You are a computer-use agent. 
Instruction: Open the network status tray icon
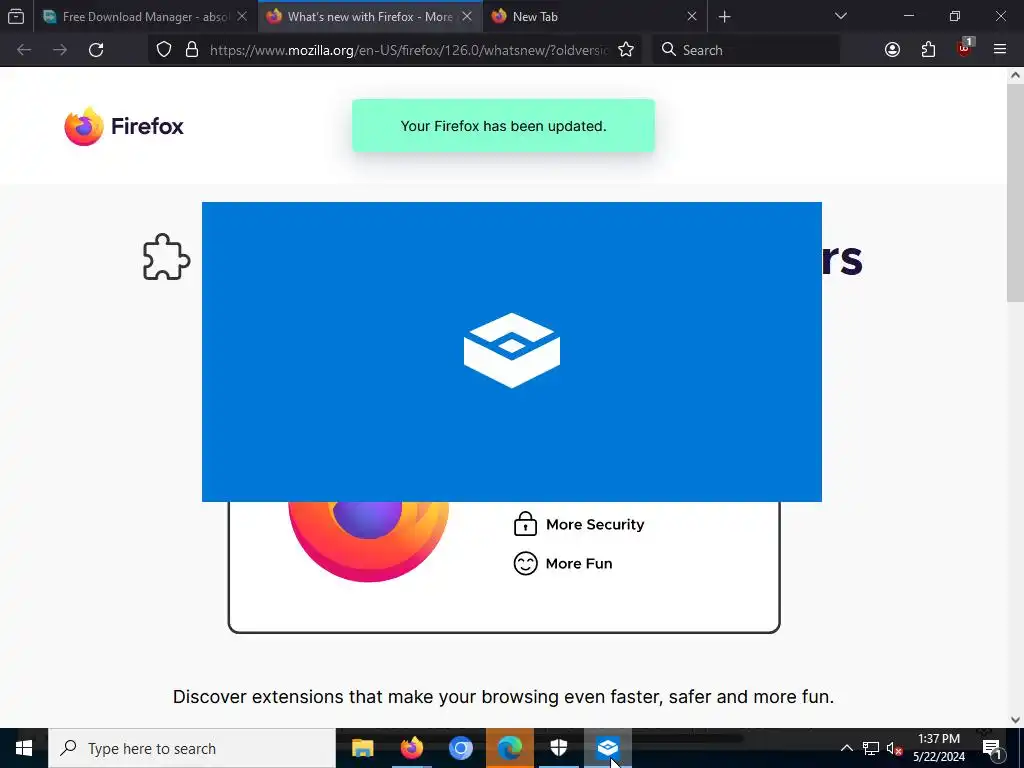point(871,748)
